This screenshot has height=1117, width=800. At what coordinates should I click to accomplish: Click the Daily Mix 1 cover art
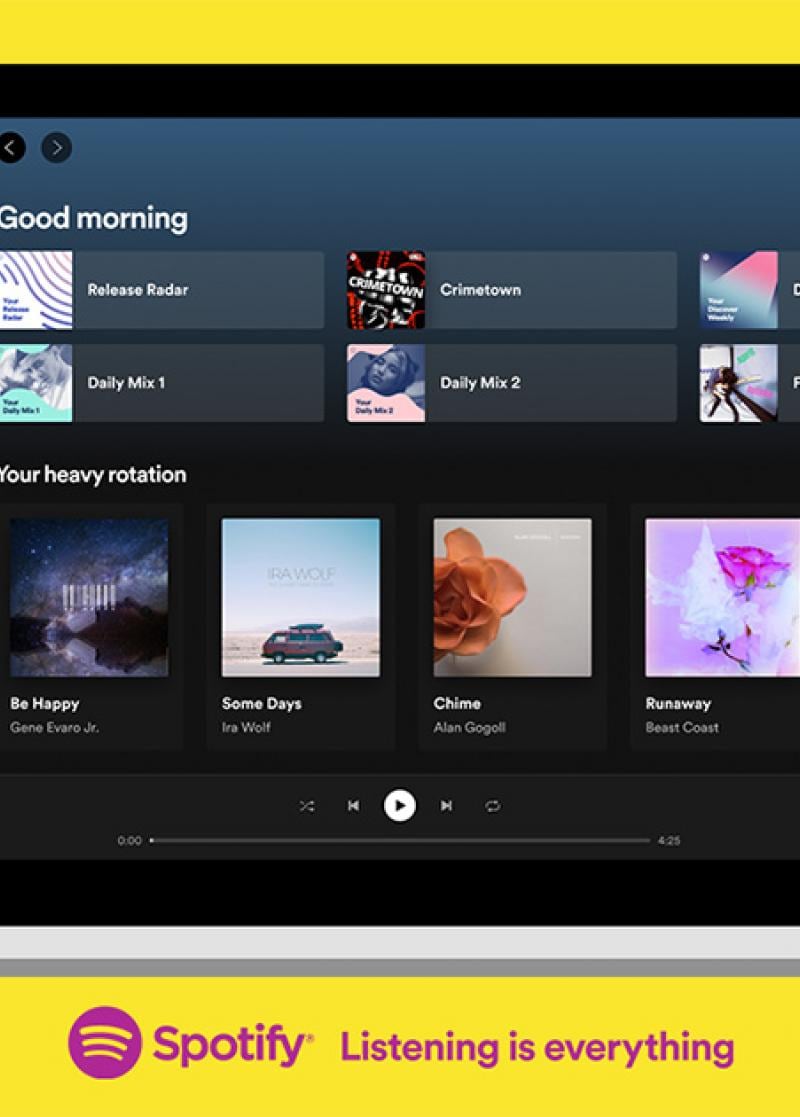click(x=36, y=383)
